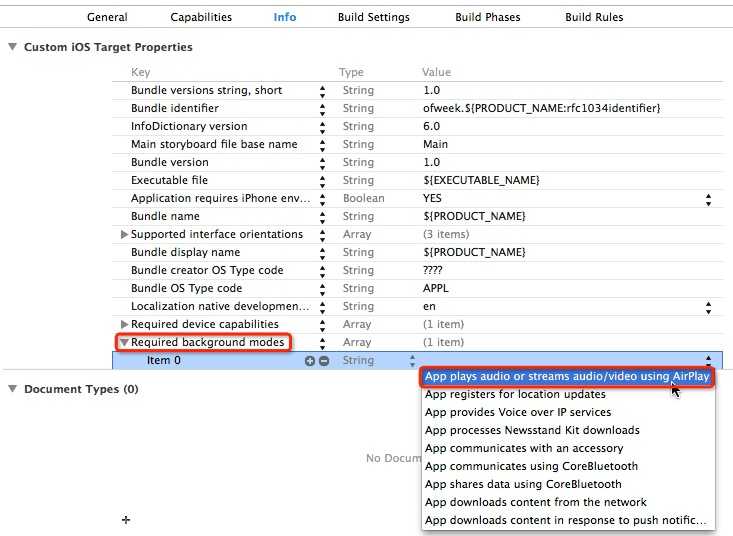
Task: Expand Supported interface orientations row
Action: click(124, 234)
